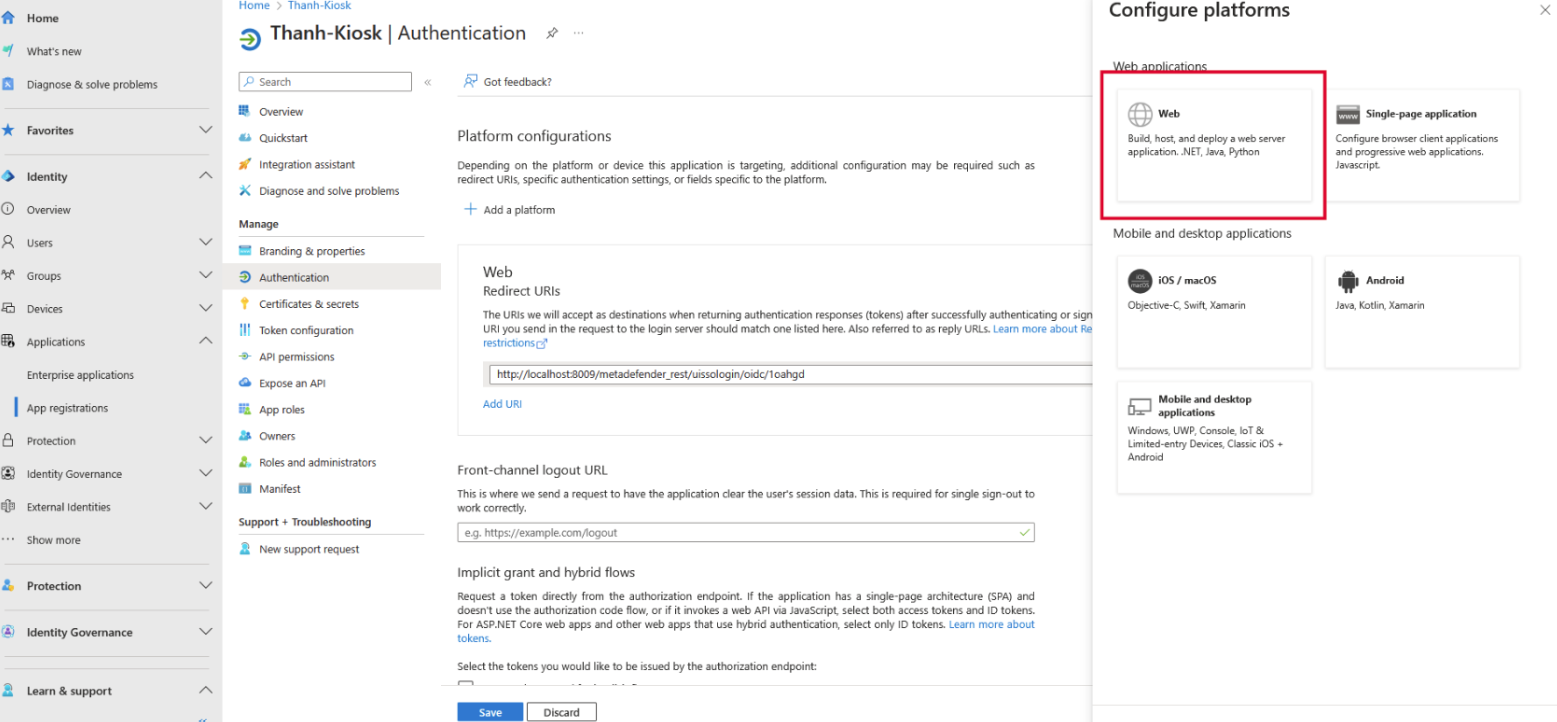1557x722 pixels.
Task: Expand the Devices chevron
Action: click(x=206, y=308)
